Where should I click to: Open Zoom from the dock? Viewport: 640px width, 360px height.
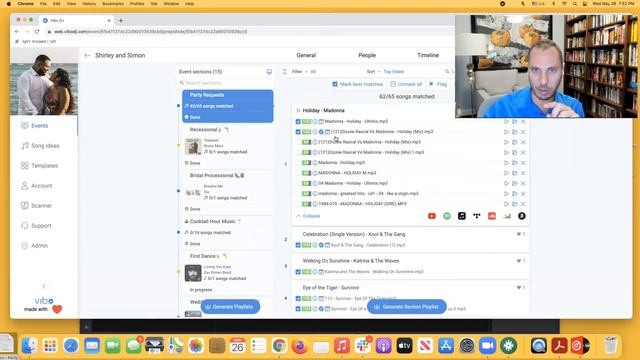click(x=487, y=346)
